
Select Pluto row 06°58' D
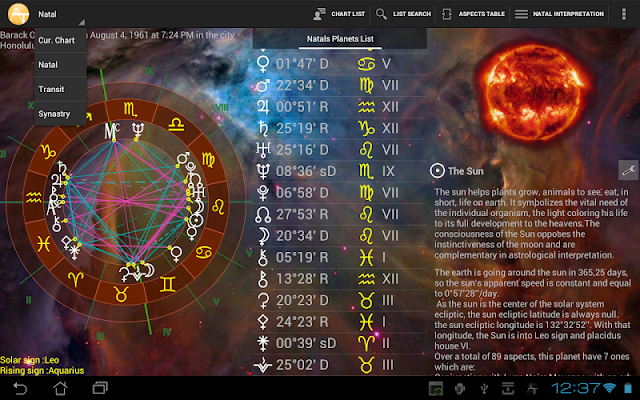(x=340, y=193)
